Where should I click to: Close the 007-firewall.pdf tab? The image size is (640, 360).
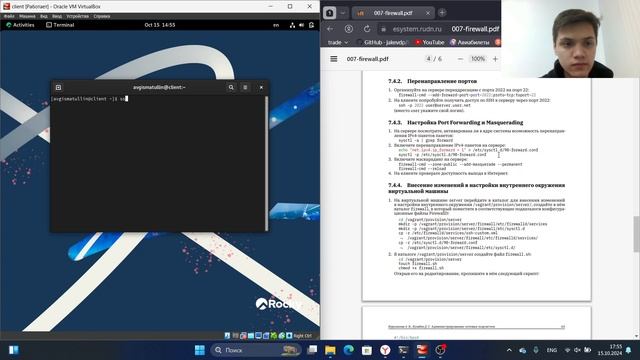[428, 13]
